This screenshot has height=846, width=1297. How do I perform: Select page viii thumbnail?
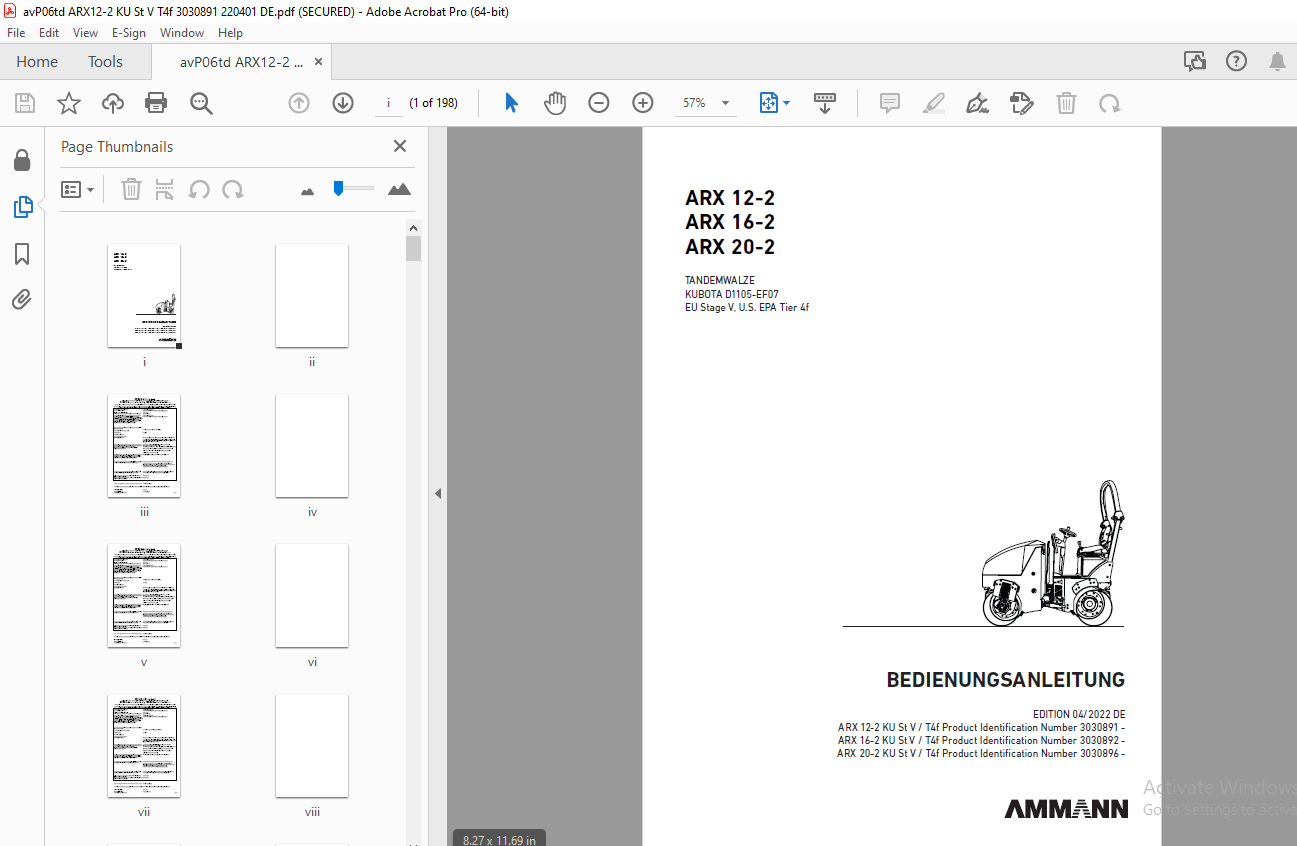(x=312, y=746)
